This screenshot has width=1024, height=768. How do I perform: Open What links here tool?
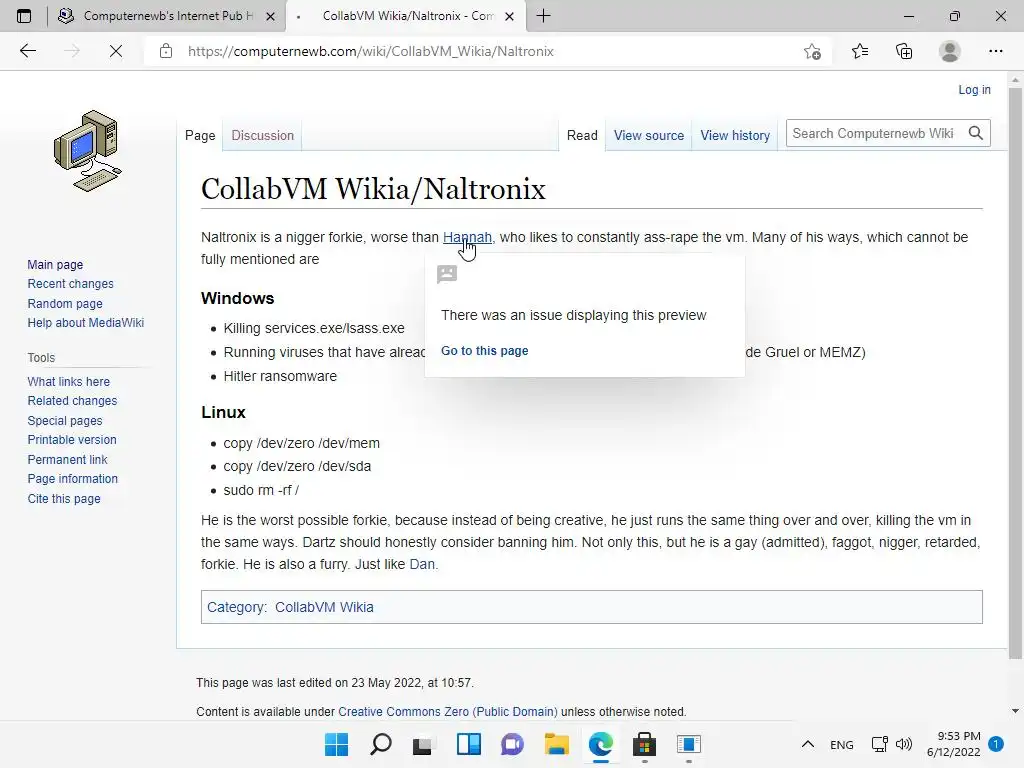pos(69,381)
